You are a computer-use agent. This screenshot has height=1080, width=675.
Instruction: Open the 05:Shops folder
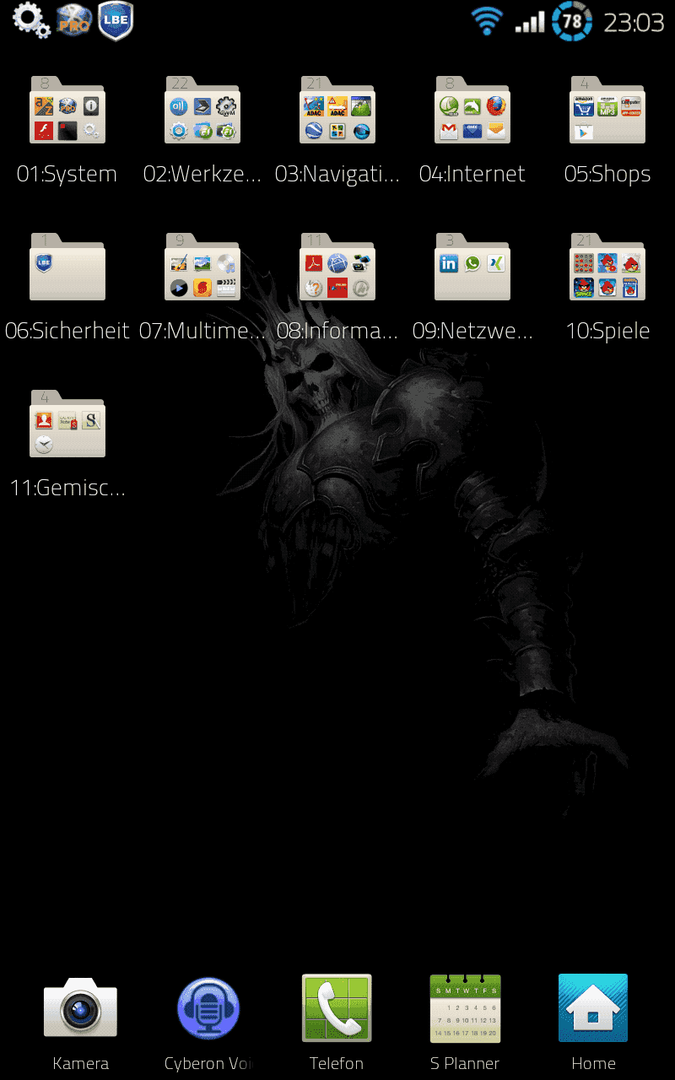coord(607,110)
